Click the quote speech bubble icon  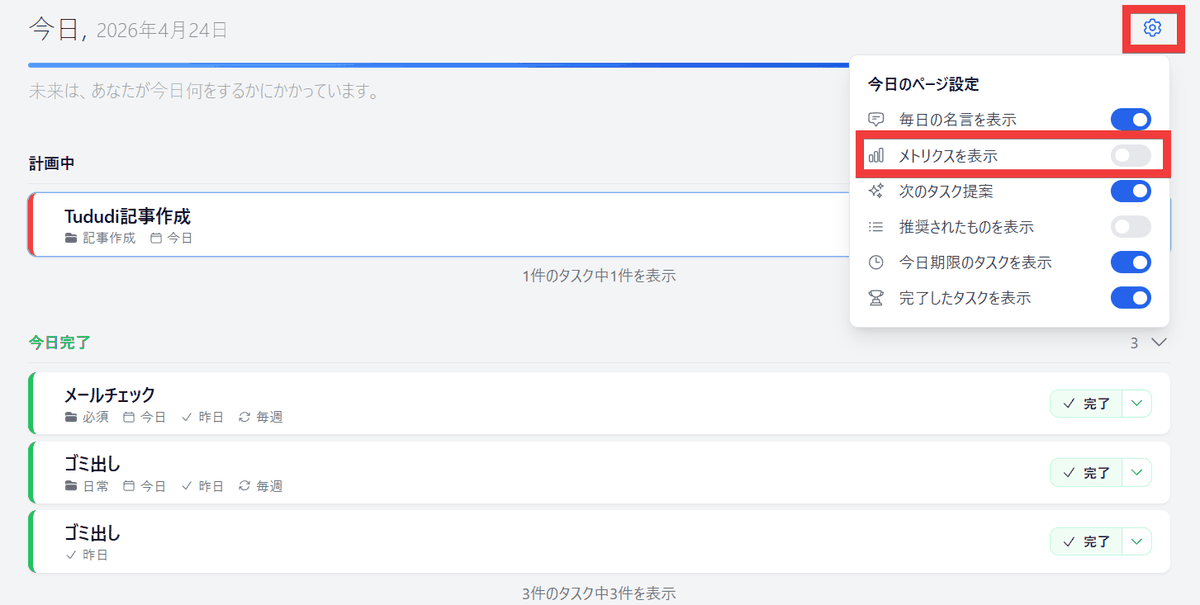[x=876, y=120]
